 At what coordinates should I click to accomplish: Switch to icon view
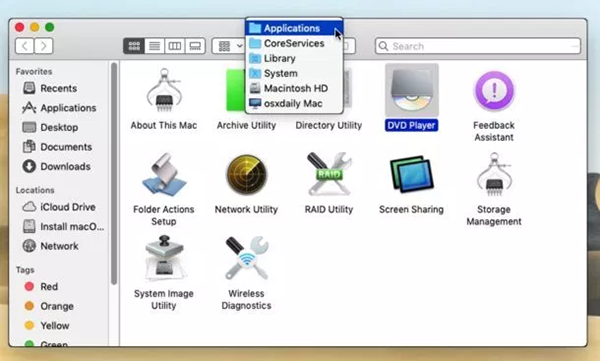pyautogui.click(x=134, y=46)
